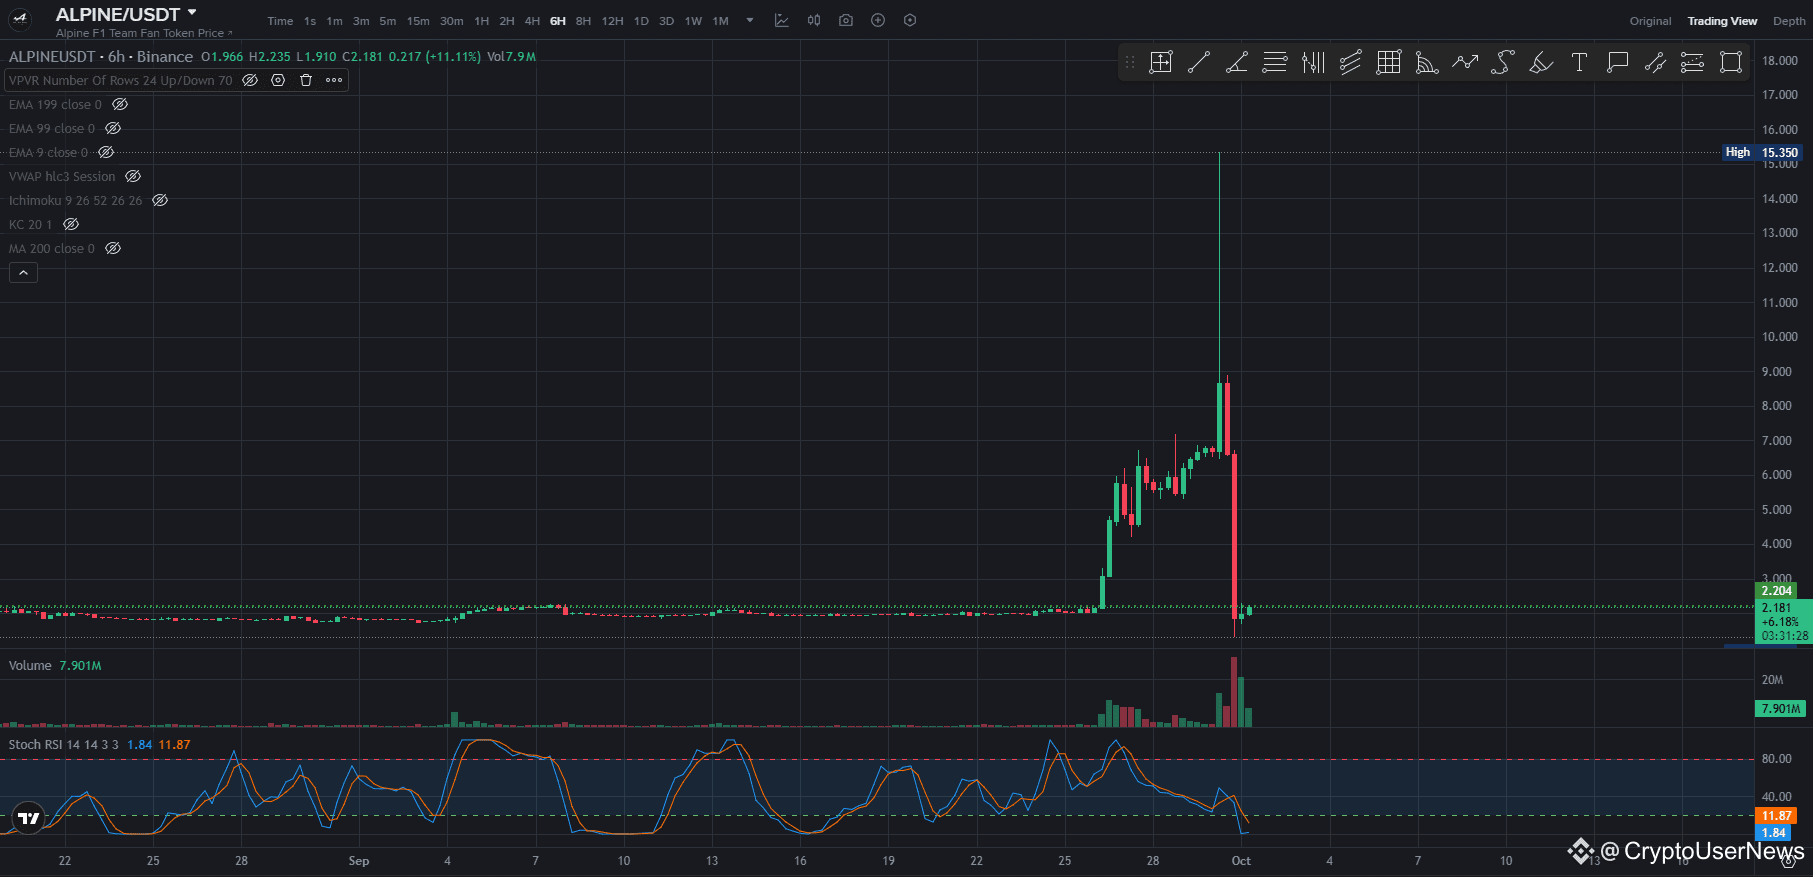Select the trend line tool
This screenshot has width=1813, height=877.
pos(1199,63)
